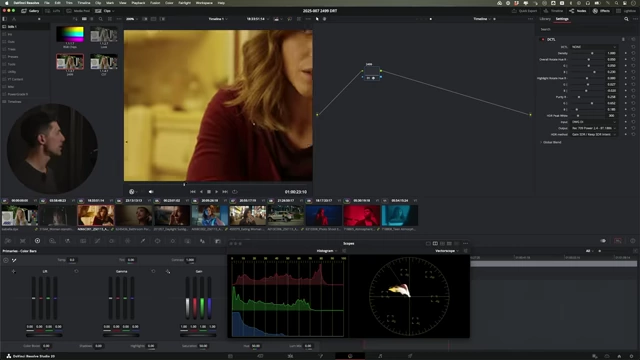Open the RGB Mixer palette
The image size is (640, 360).
67,241
